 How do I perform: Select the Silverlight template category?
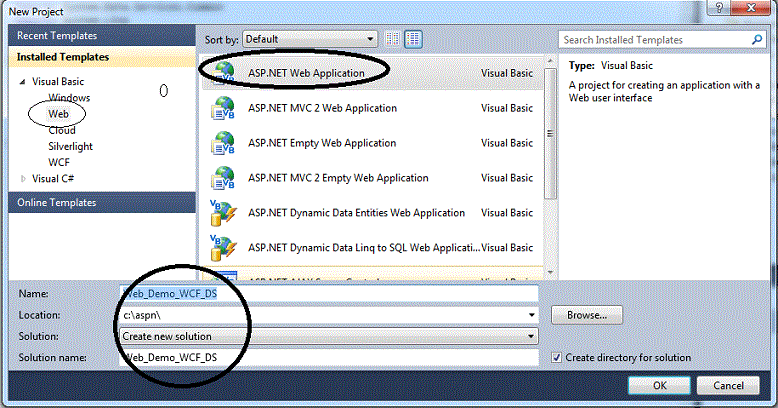[x=70, y=146]
